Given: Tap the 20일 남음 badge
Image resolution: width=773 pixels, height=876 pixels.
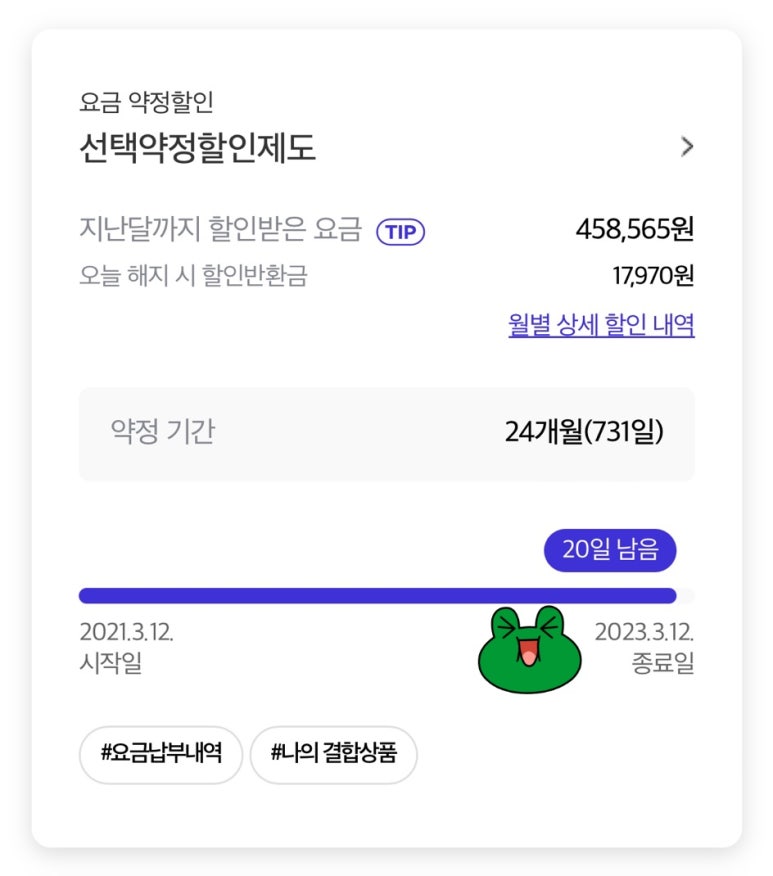Looking at the screenshot, I should tap(610, 550).
